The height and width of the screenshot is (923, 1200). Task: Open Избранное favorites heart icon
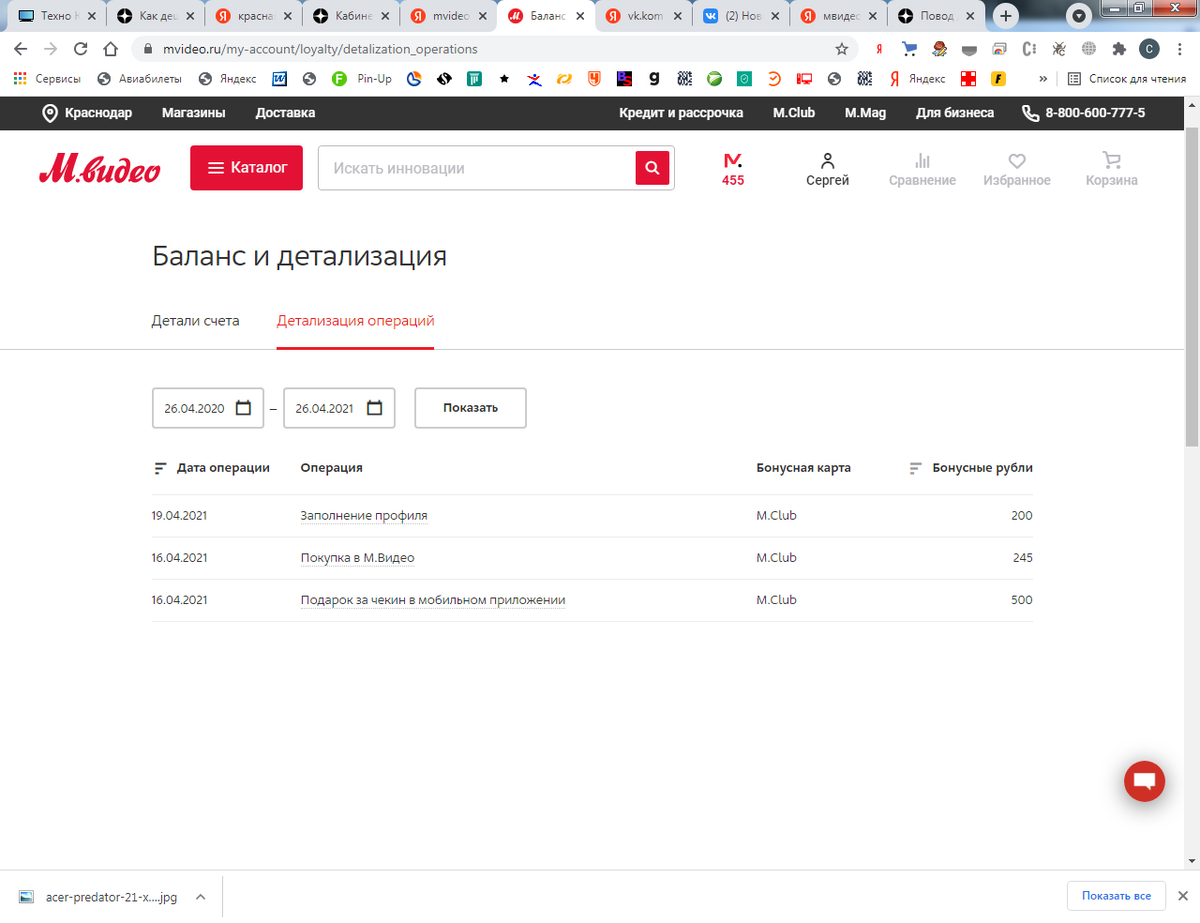[x=1016, y=169]
